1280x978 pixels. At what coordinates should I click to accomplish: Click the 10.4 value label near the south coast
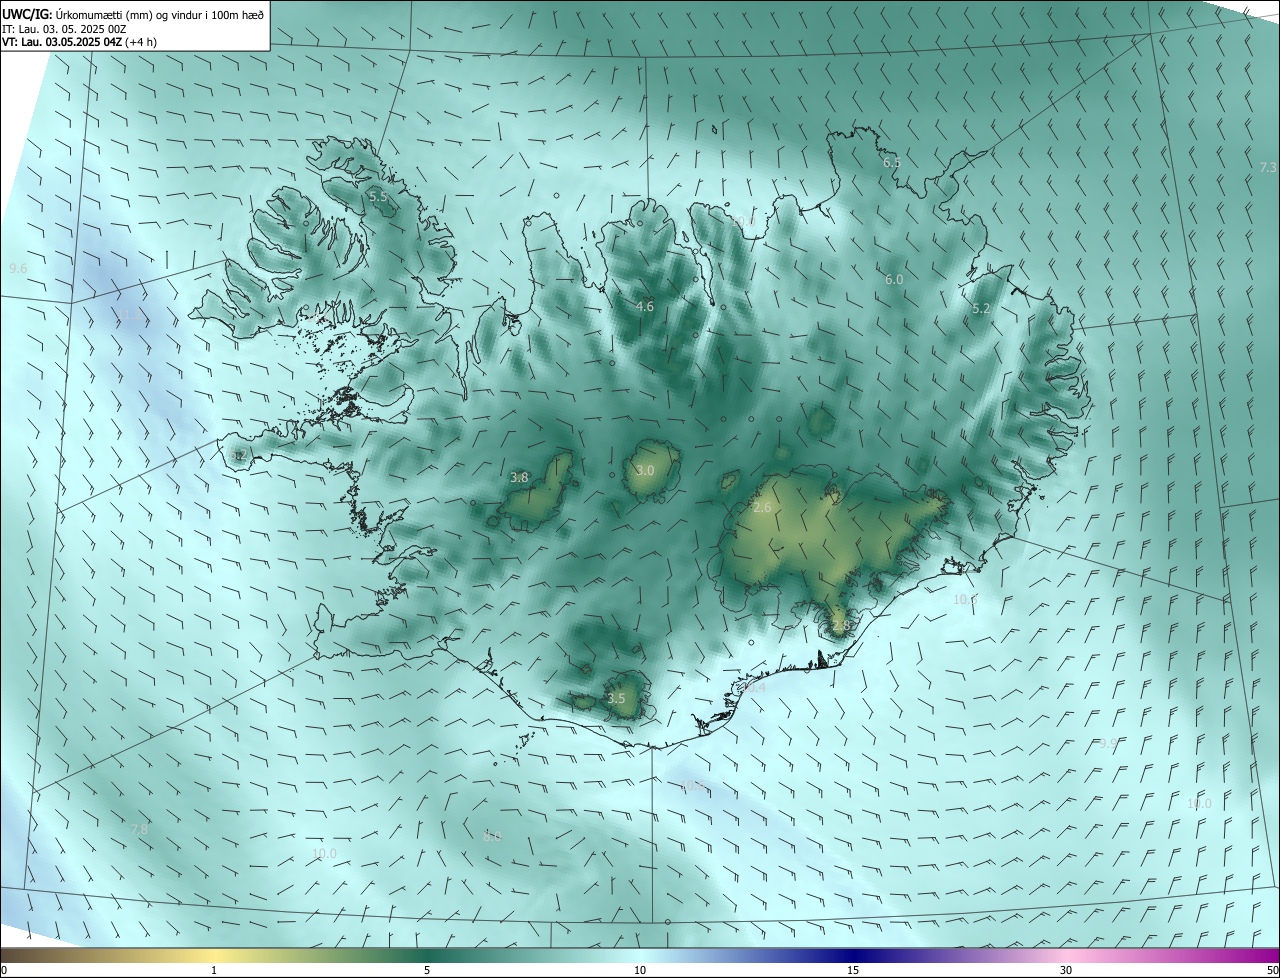(x=752, y=687)
